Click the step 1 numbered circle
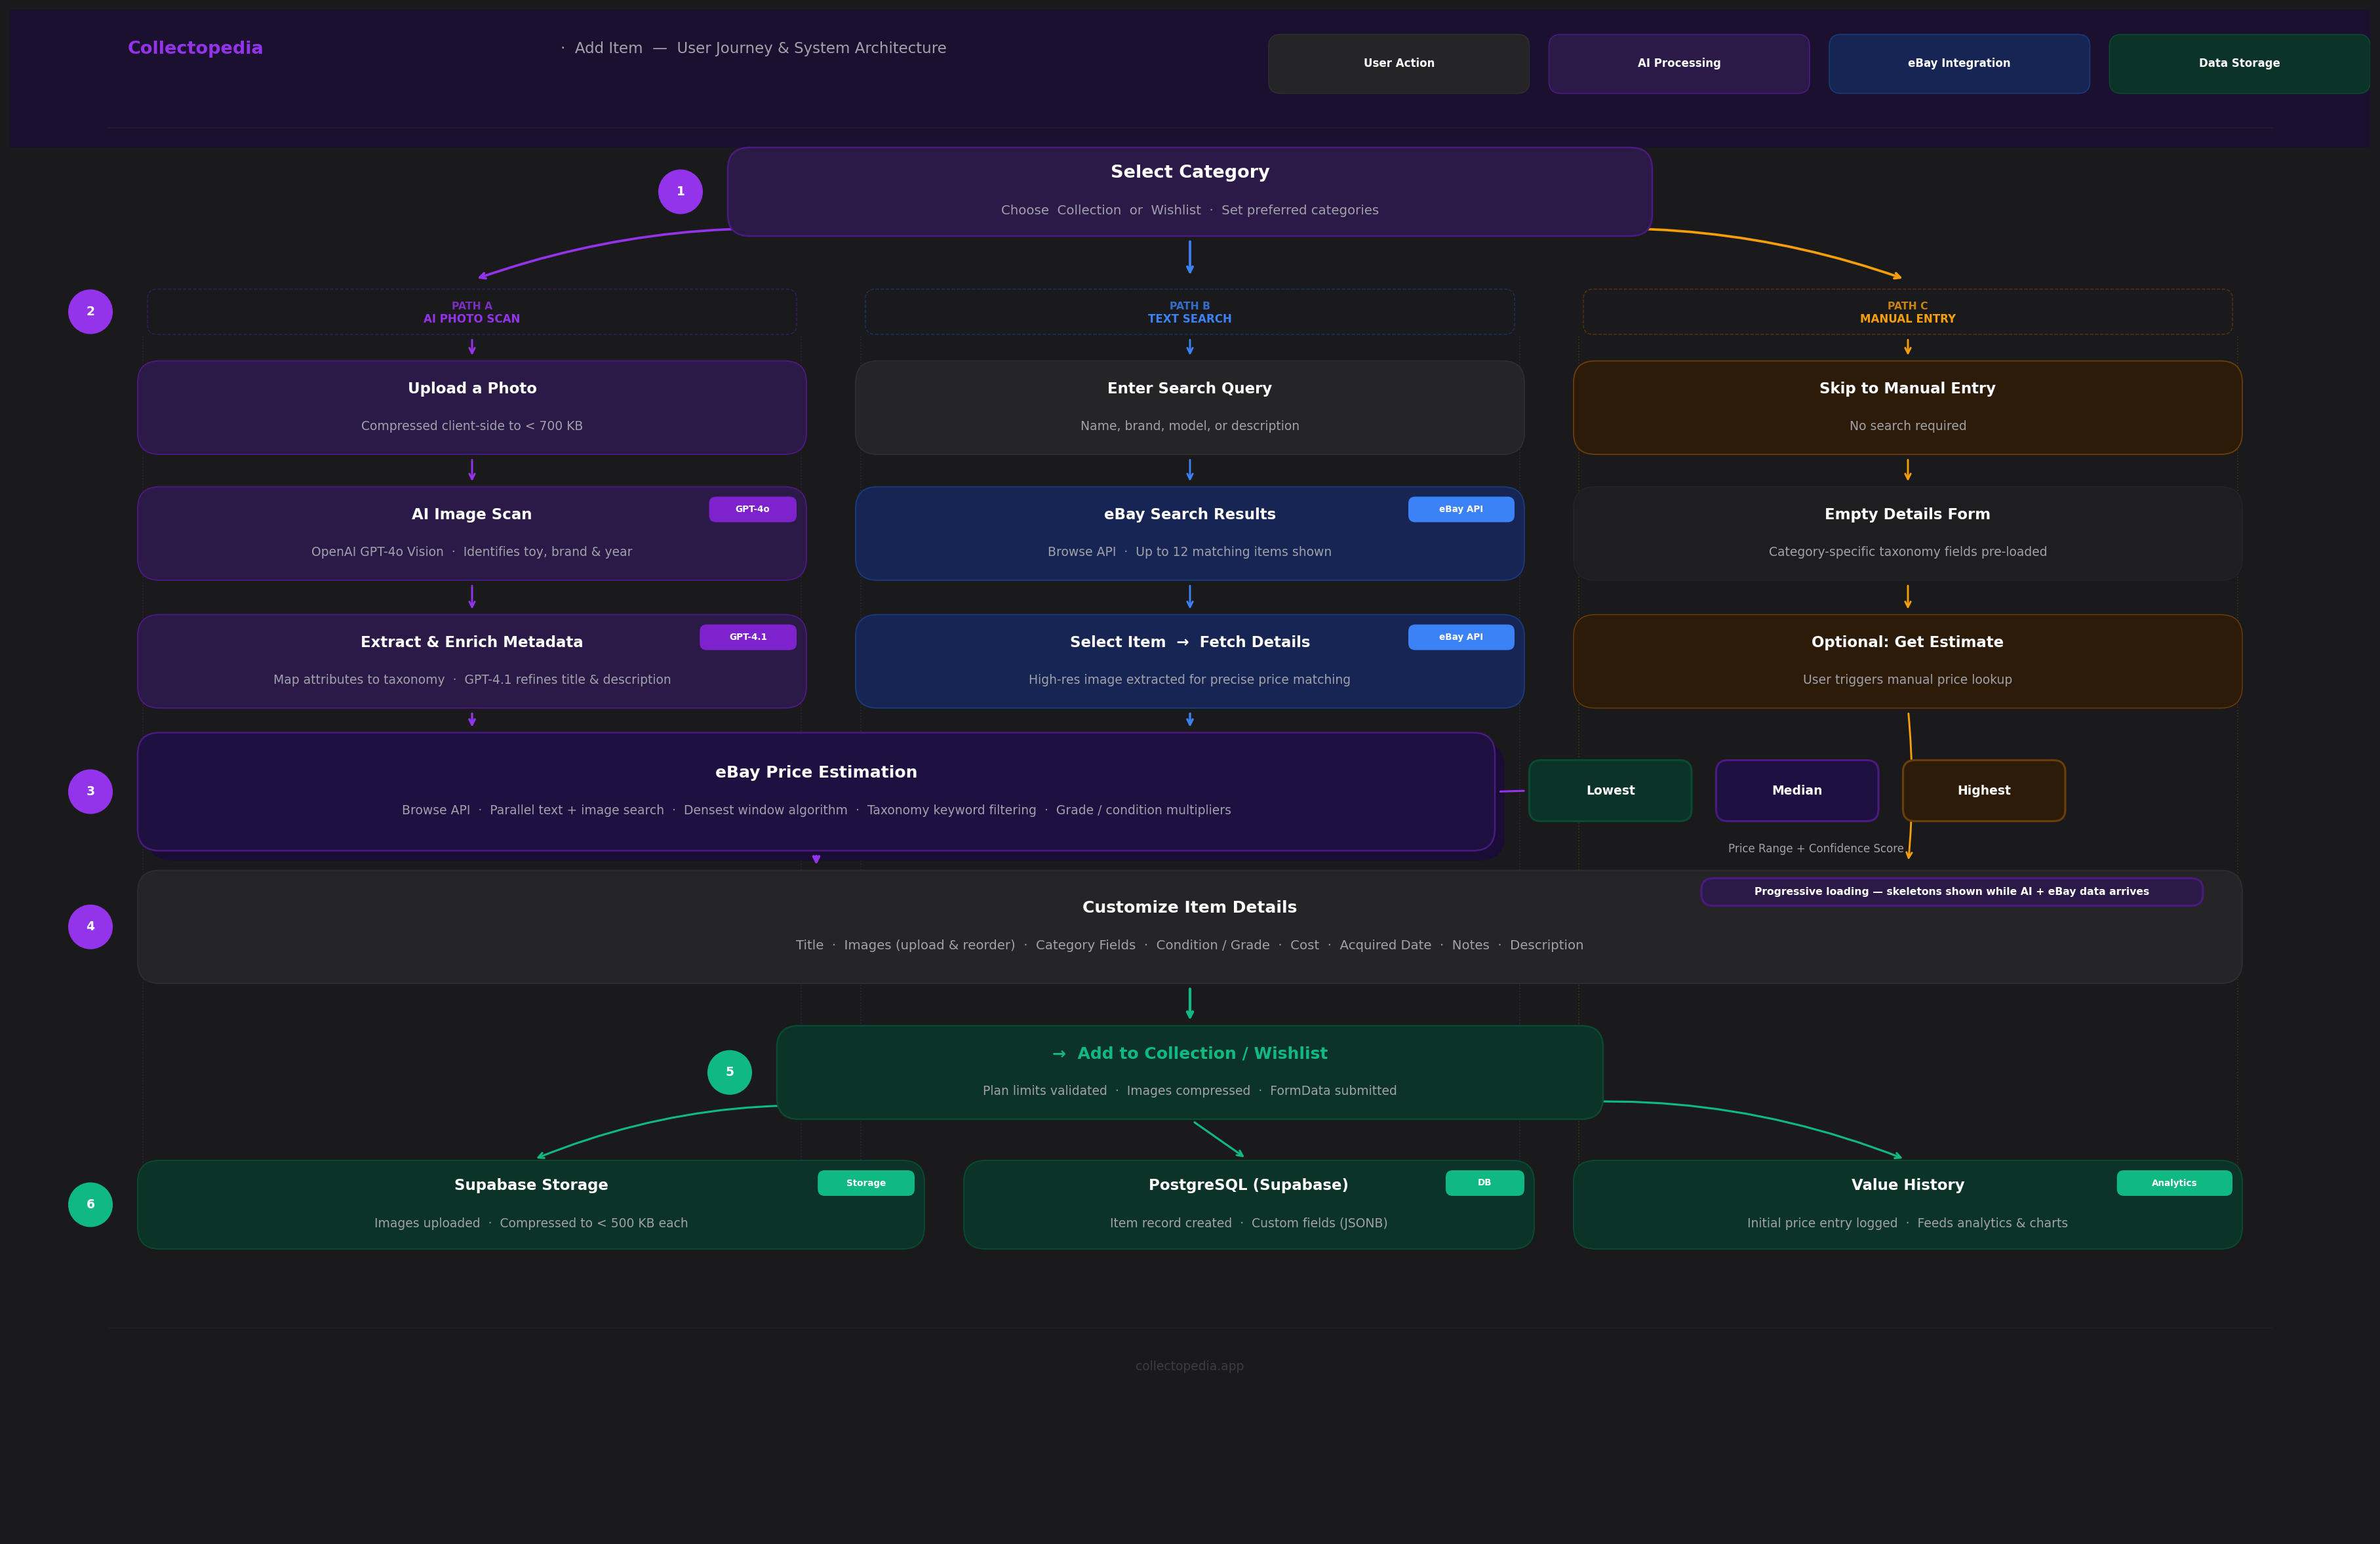The height and width of the screenshot is (1544, 2380). 681,191
